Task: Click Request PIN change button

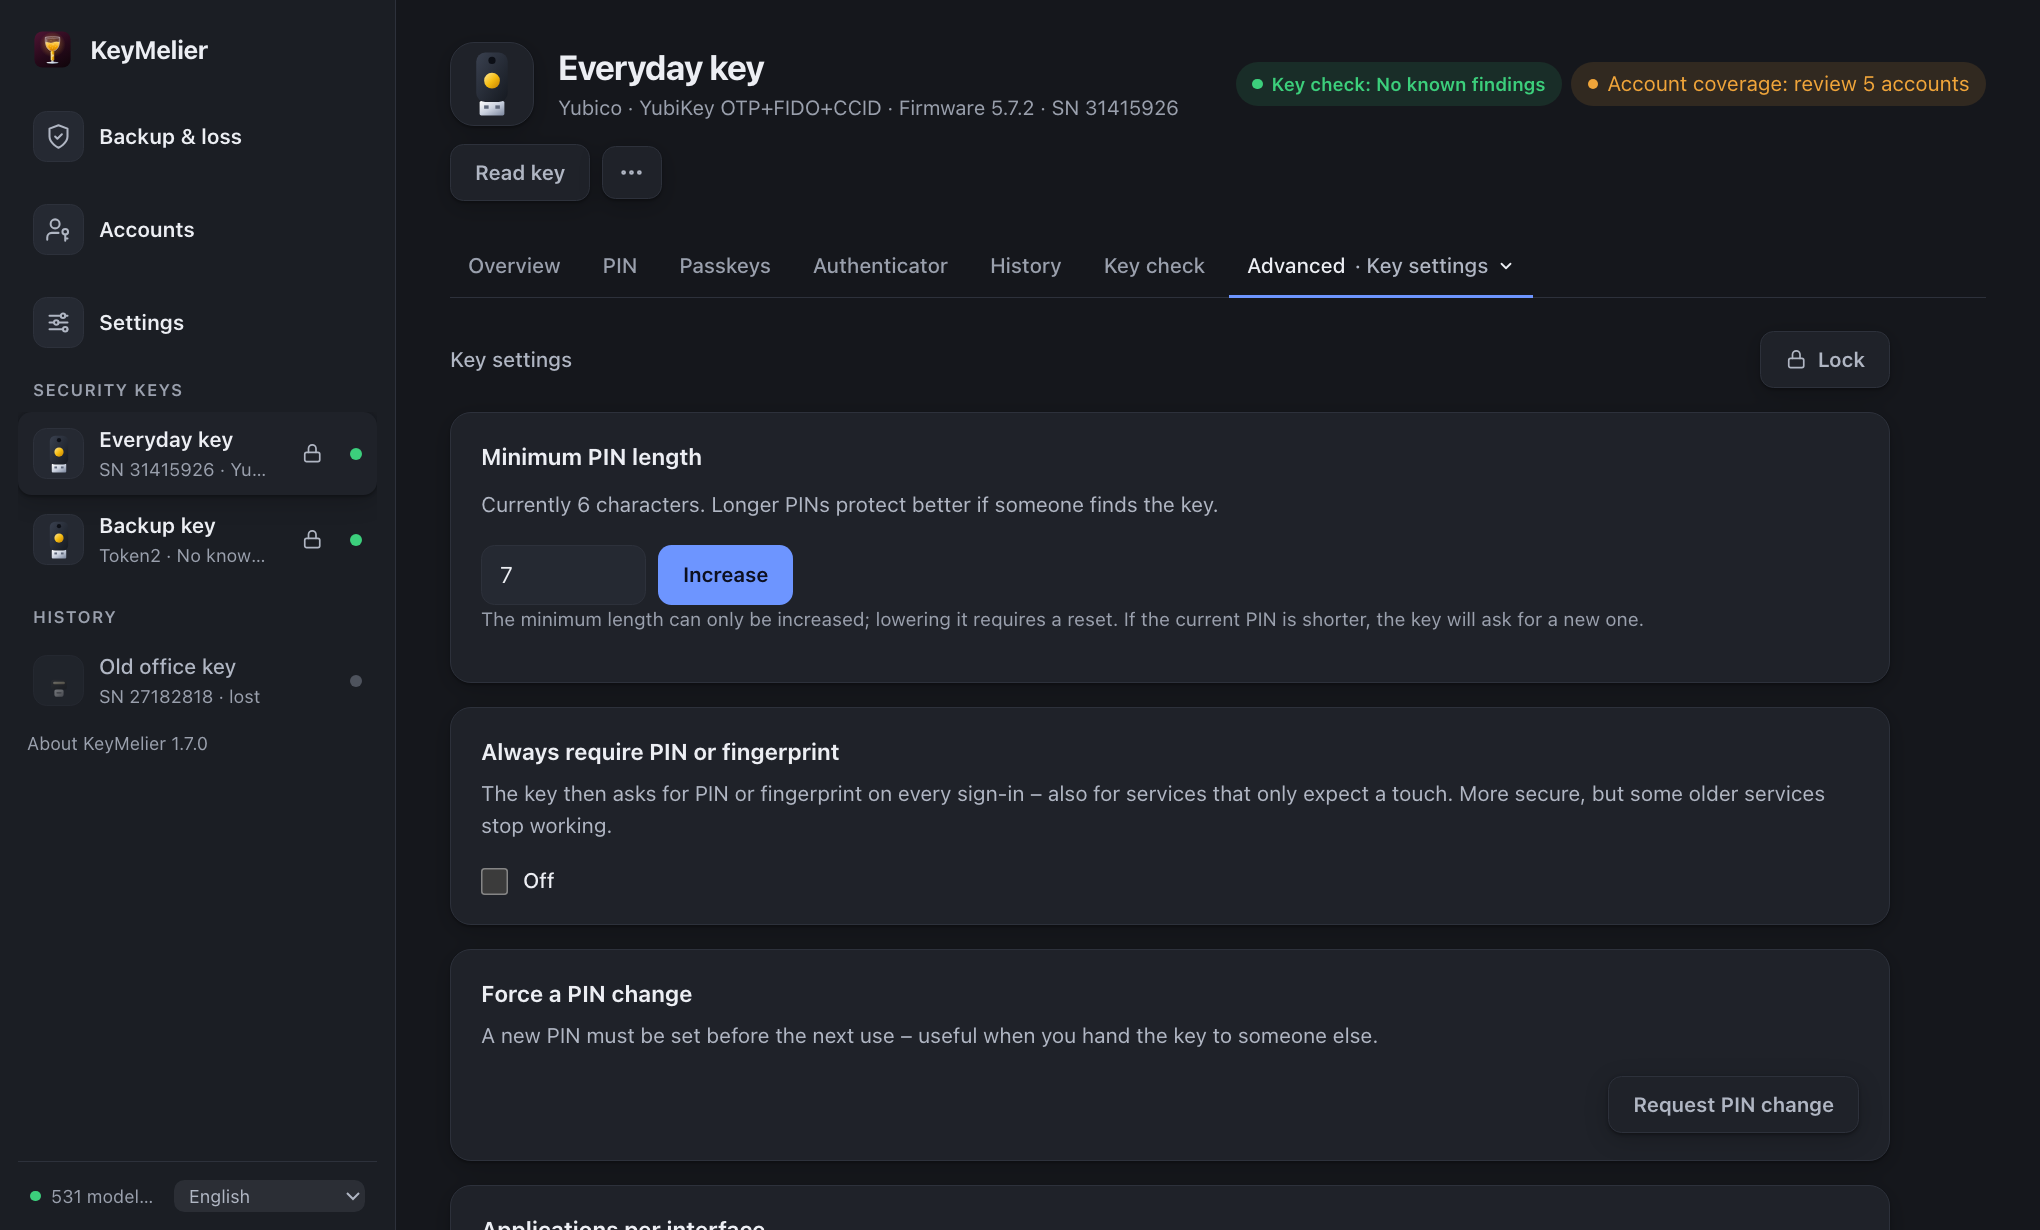Action: point(1733,1105)
